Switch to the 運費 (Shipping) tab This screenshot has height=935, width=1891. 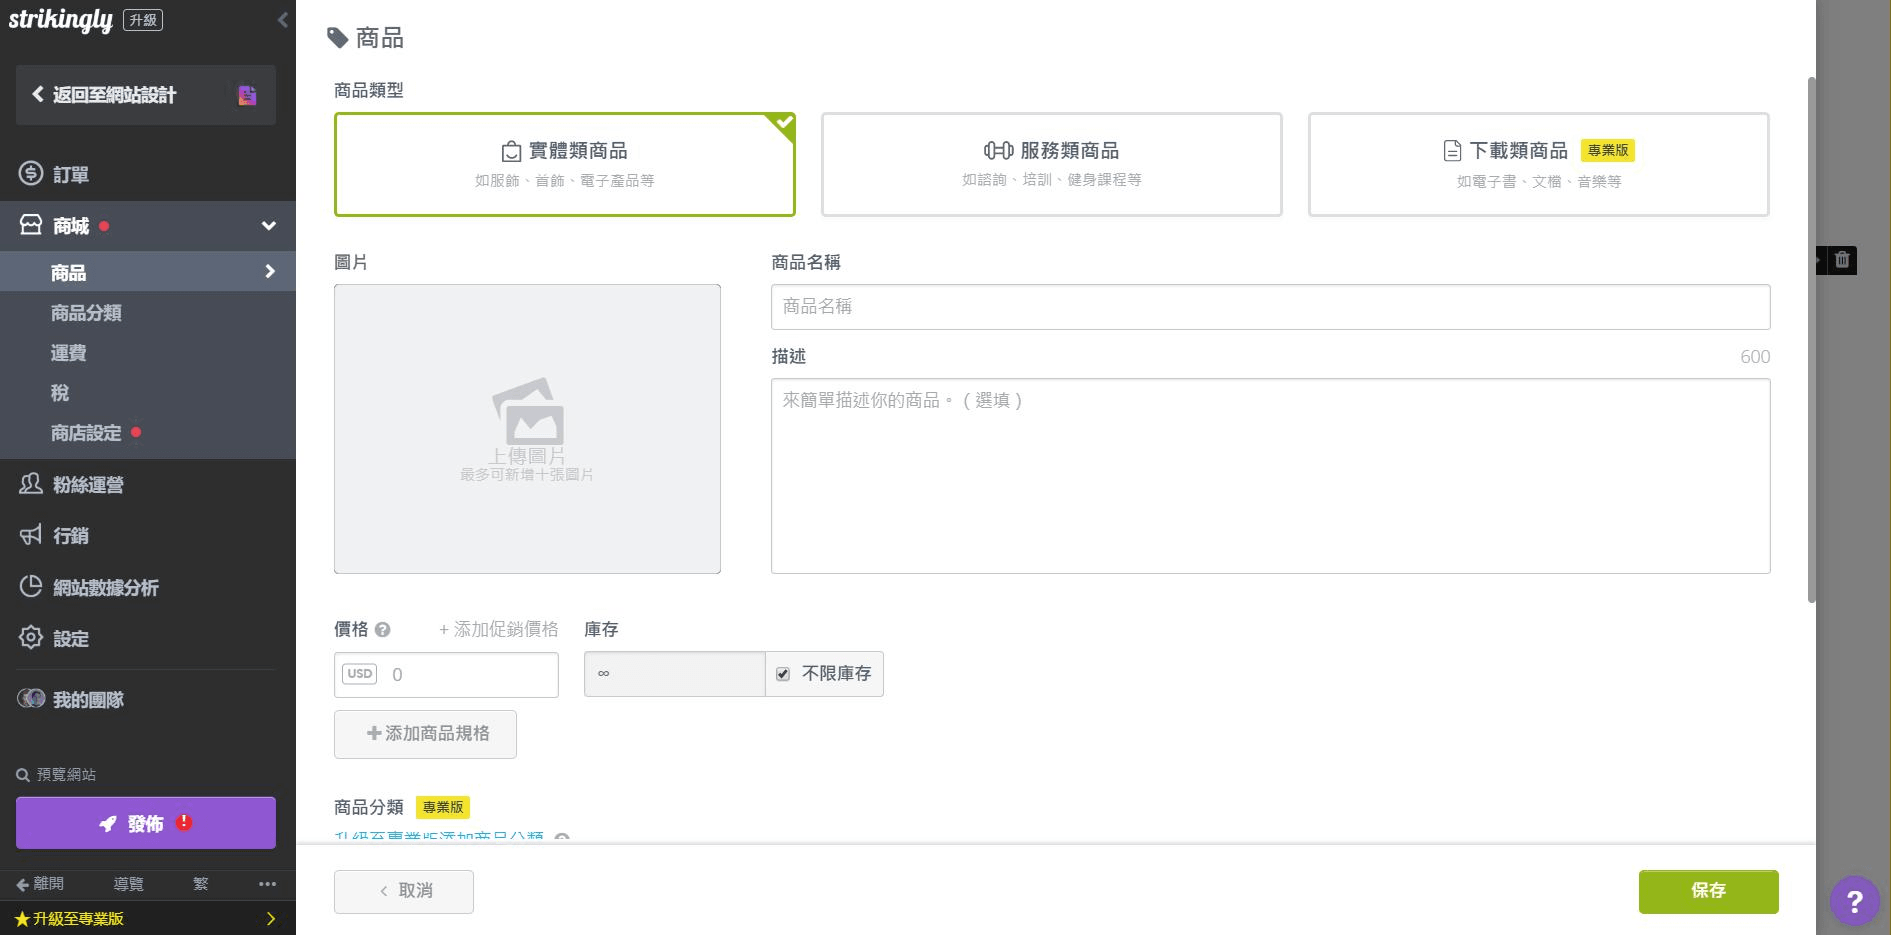[x=70, y=352]
